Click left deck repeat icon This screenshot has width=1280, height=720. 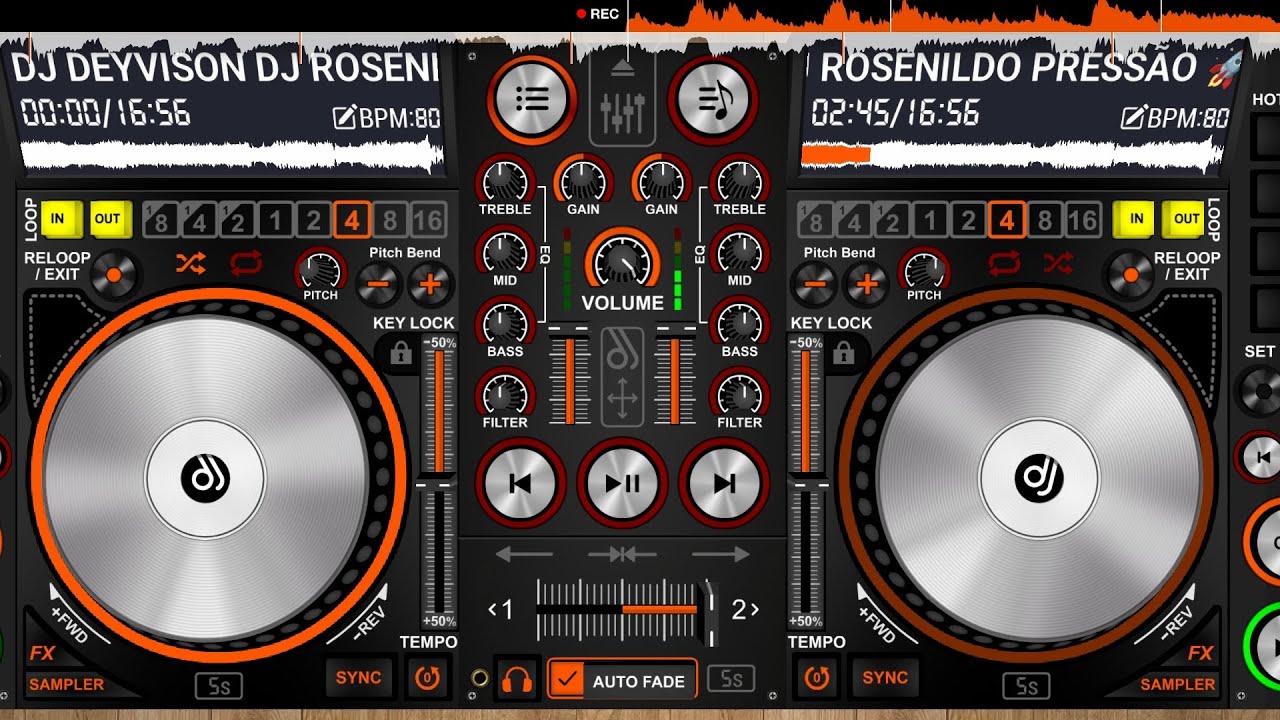[x=245, y=264]
